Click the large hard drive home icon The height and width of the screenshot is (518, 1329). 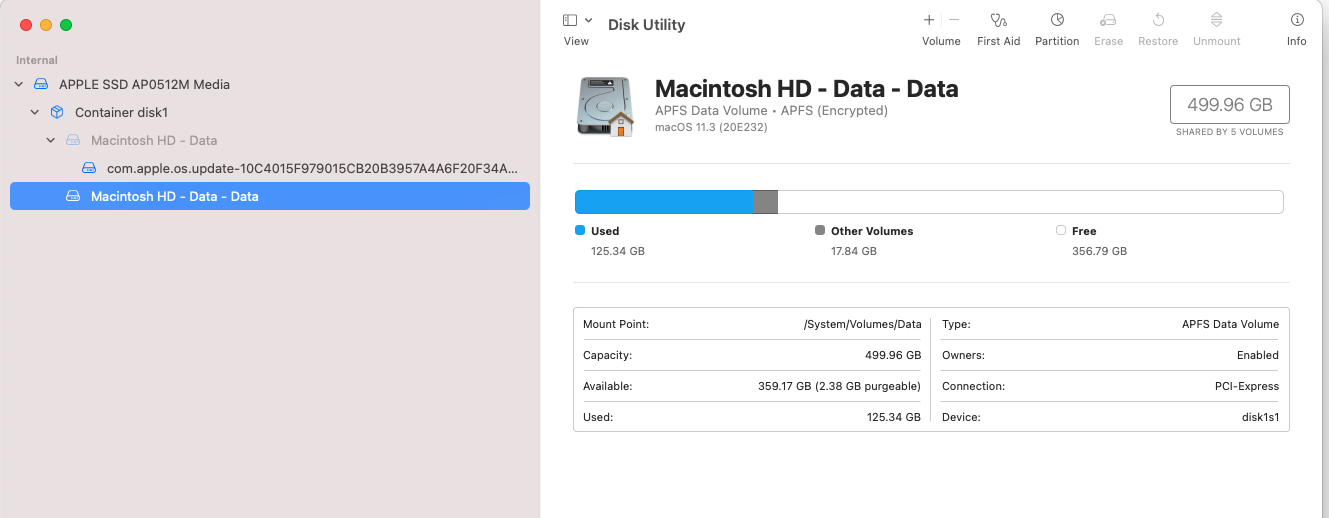pos(606,106)
